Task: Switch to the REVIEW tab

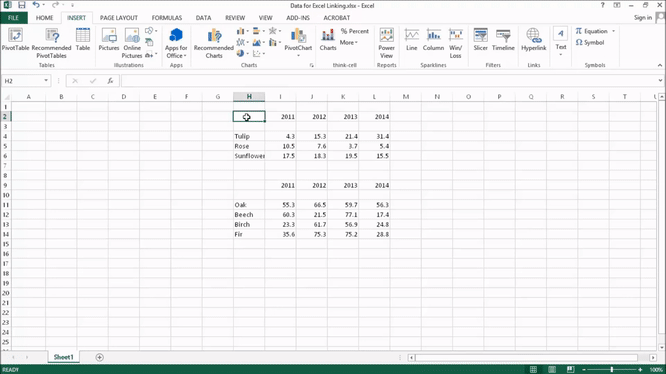Action: tap(235, 18)
